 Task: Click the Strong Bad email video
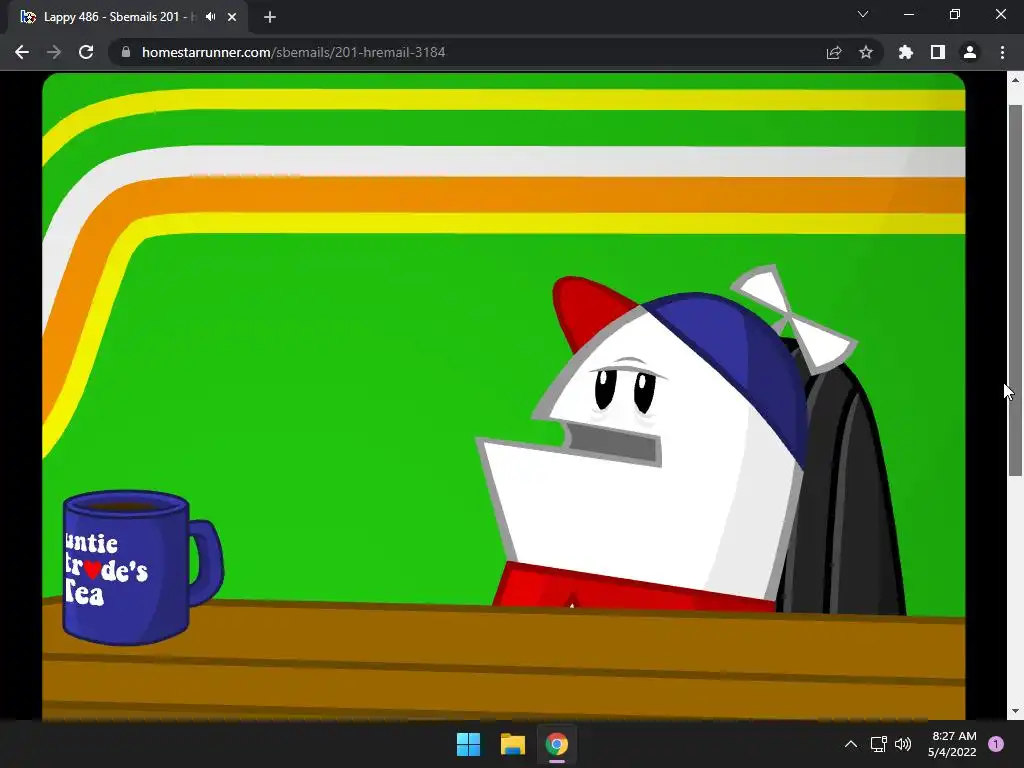[x=504, y=396]
